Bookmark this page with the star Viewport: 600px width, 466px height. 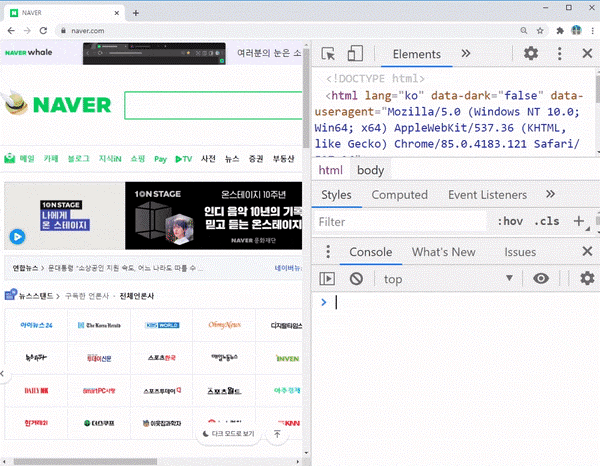click(540, 31)
